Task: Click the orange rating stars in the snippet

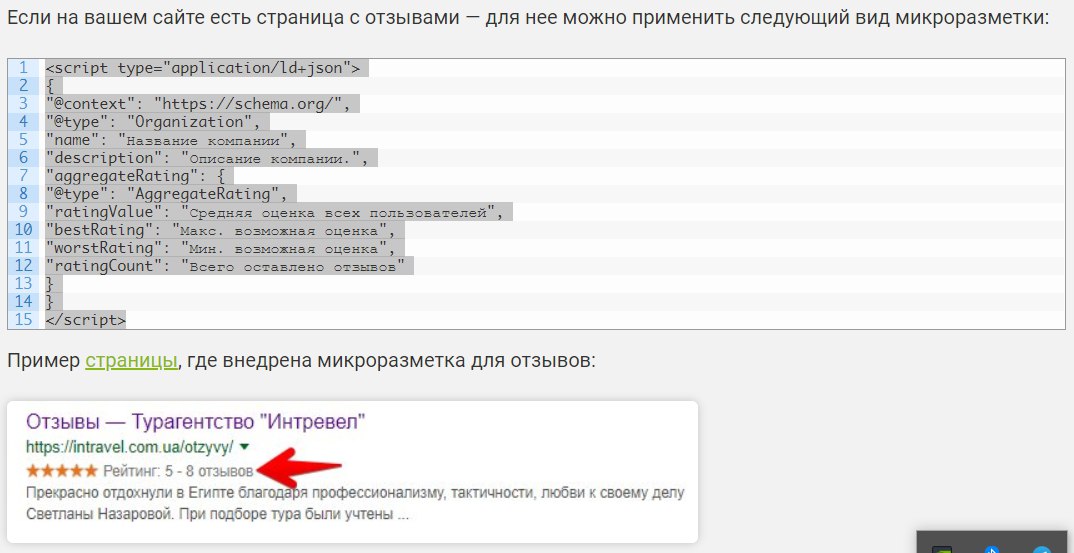Action: (x=62, y=470)
